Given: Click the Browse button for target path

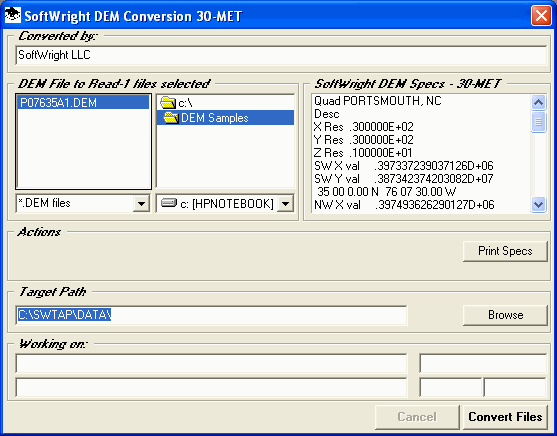Looking at the screenshot, I should (505, 315).
